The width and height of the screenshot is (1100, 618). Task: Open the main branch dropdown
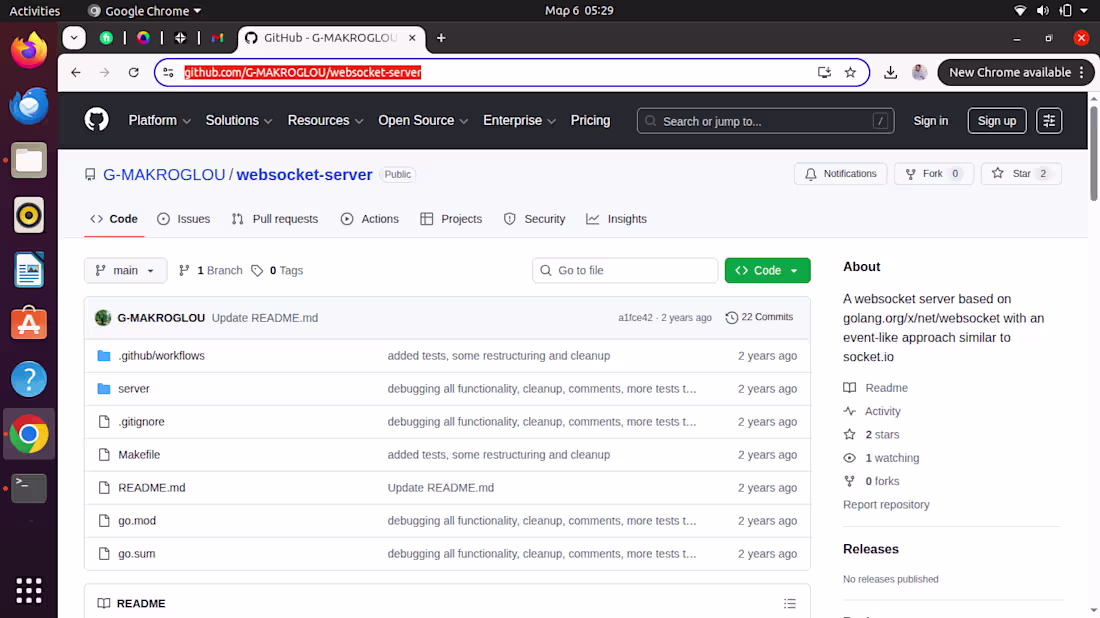[x=125, y=270]
